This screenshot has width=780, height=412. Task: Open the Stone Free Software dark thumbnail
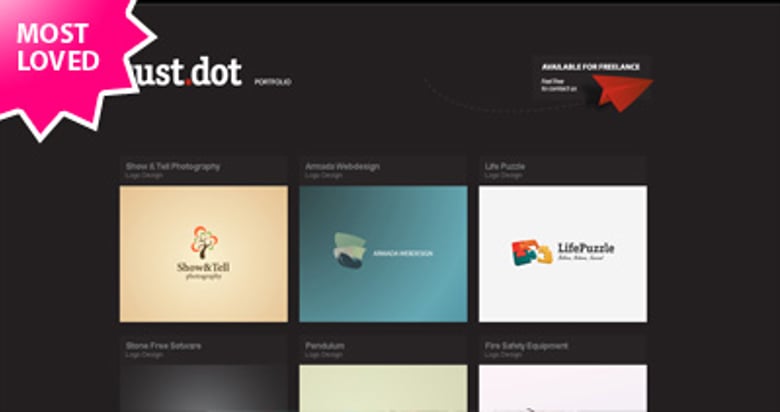click(x=204, y=389)
